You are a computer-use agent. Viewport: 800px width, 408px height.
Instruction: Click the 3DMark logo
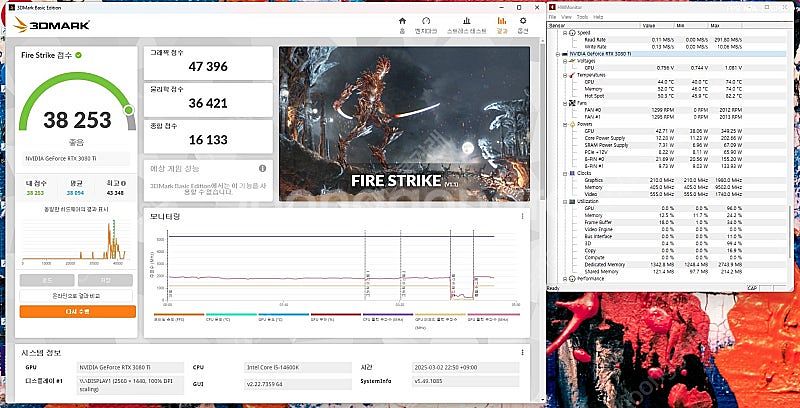[x=52, y=24]
